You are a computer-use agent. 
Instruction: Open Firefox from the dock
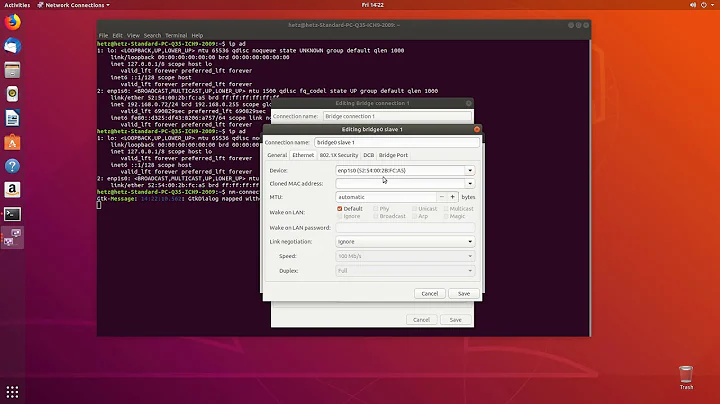tap(13, 22)
